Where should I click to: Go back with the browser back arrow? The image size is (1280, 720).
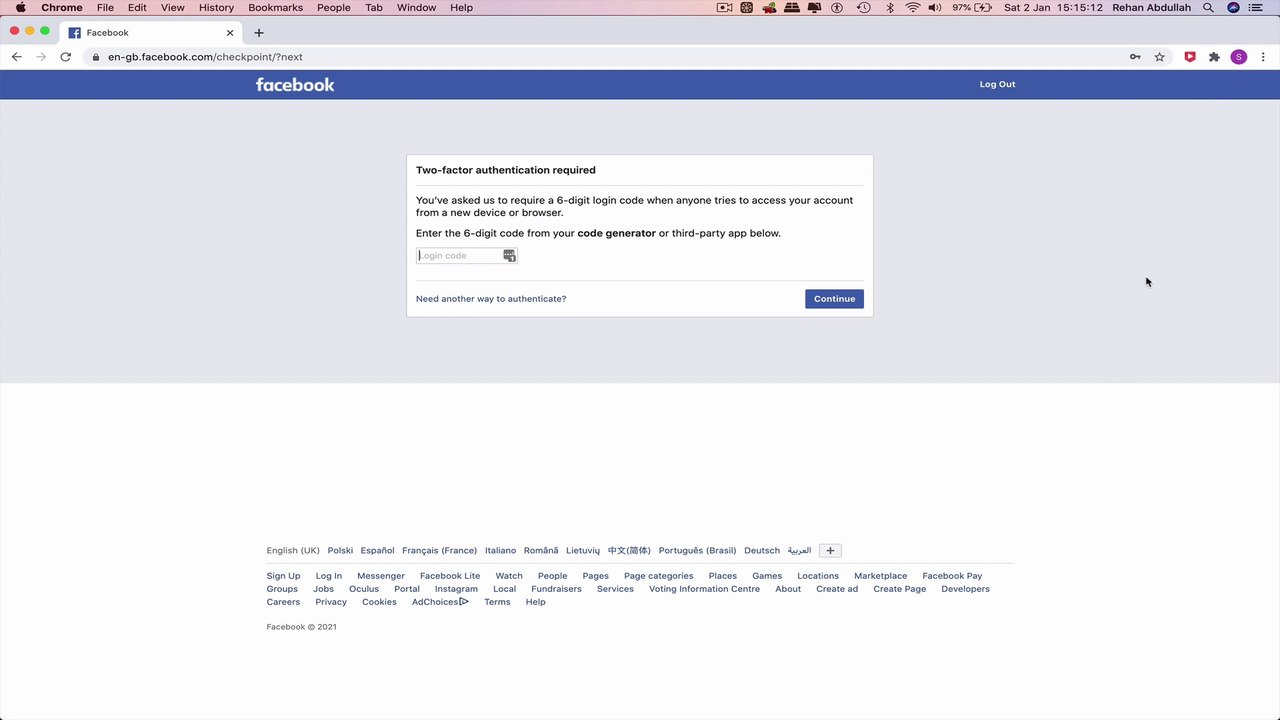[17, 57]
